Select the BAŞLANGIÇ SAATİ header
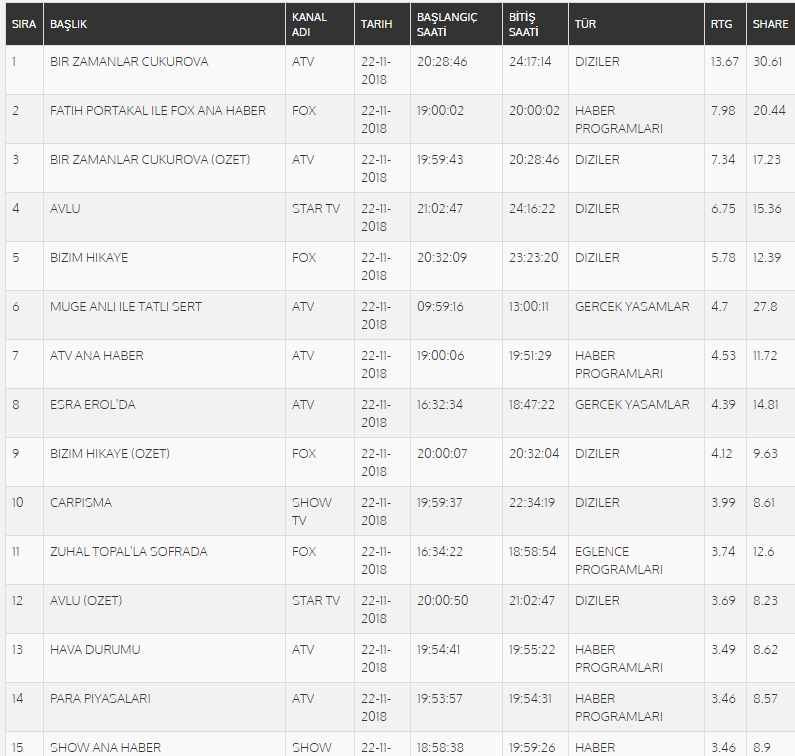Screen dimensions: 795x756 click(x=447, y=24)
